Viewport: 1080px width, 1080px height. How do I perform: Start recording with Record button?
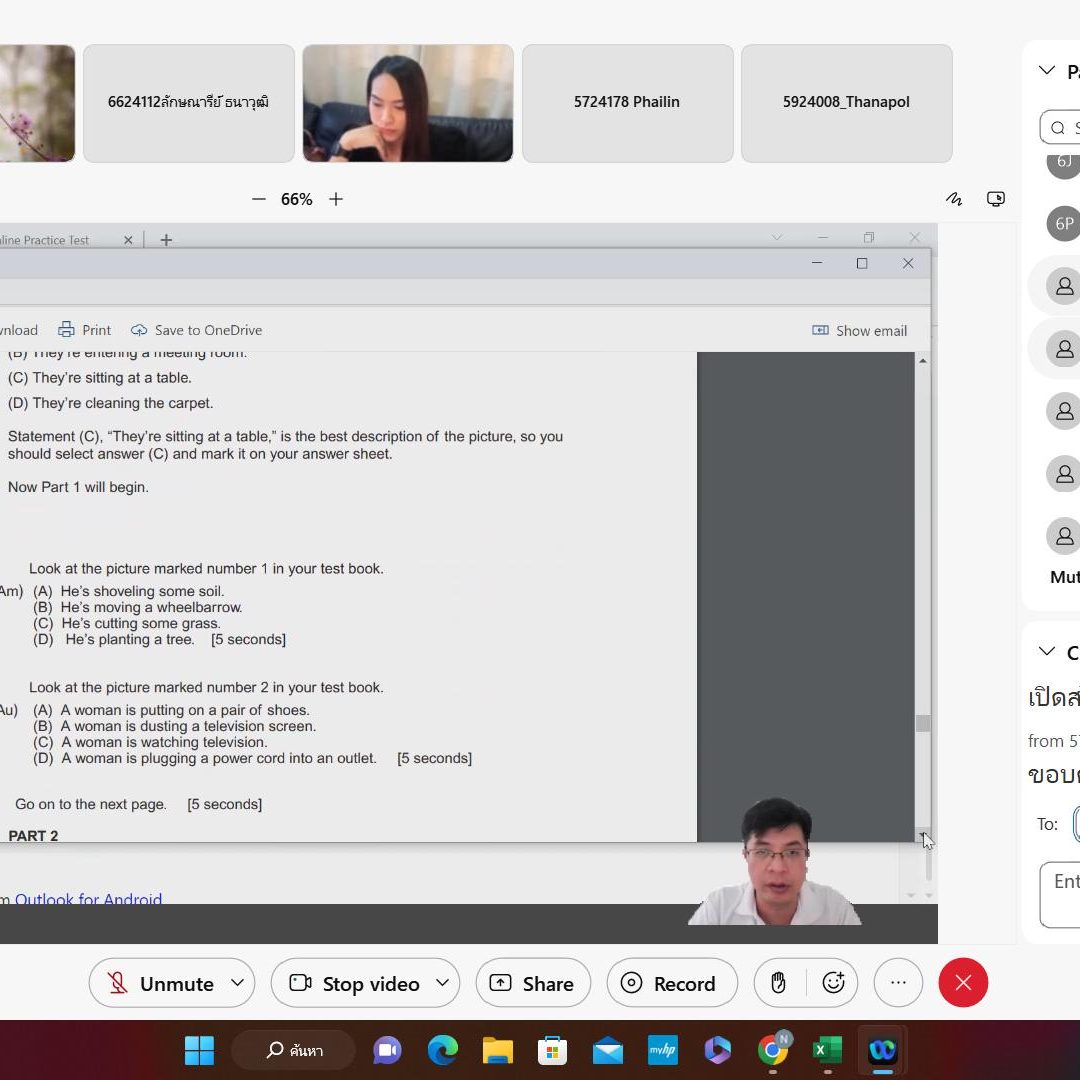click(672, 983)
